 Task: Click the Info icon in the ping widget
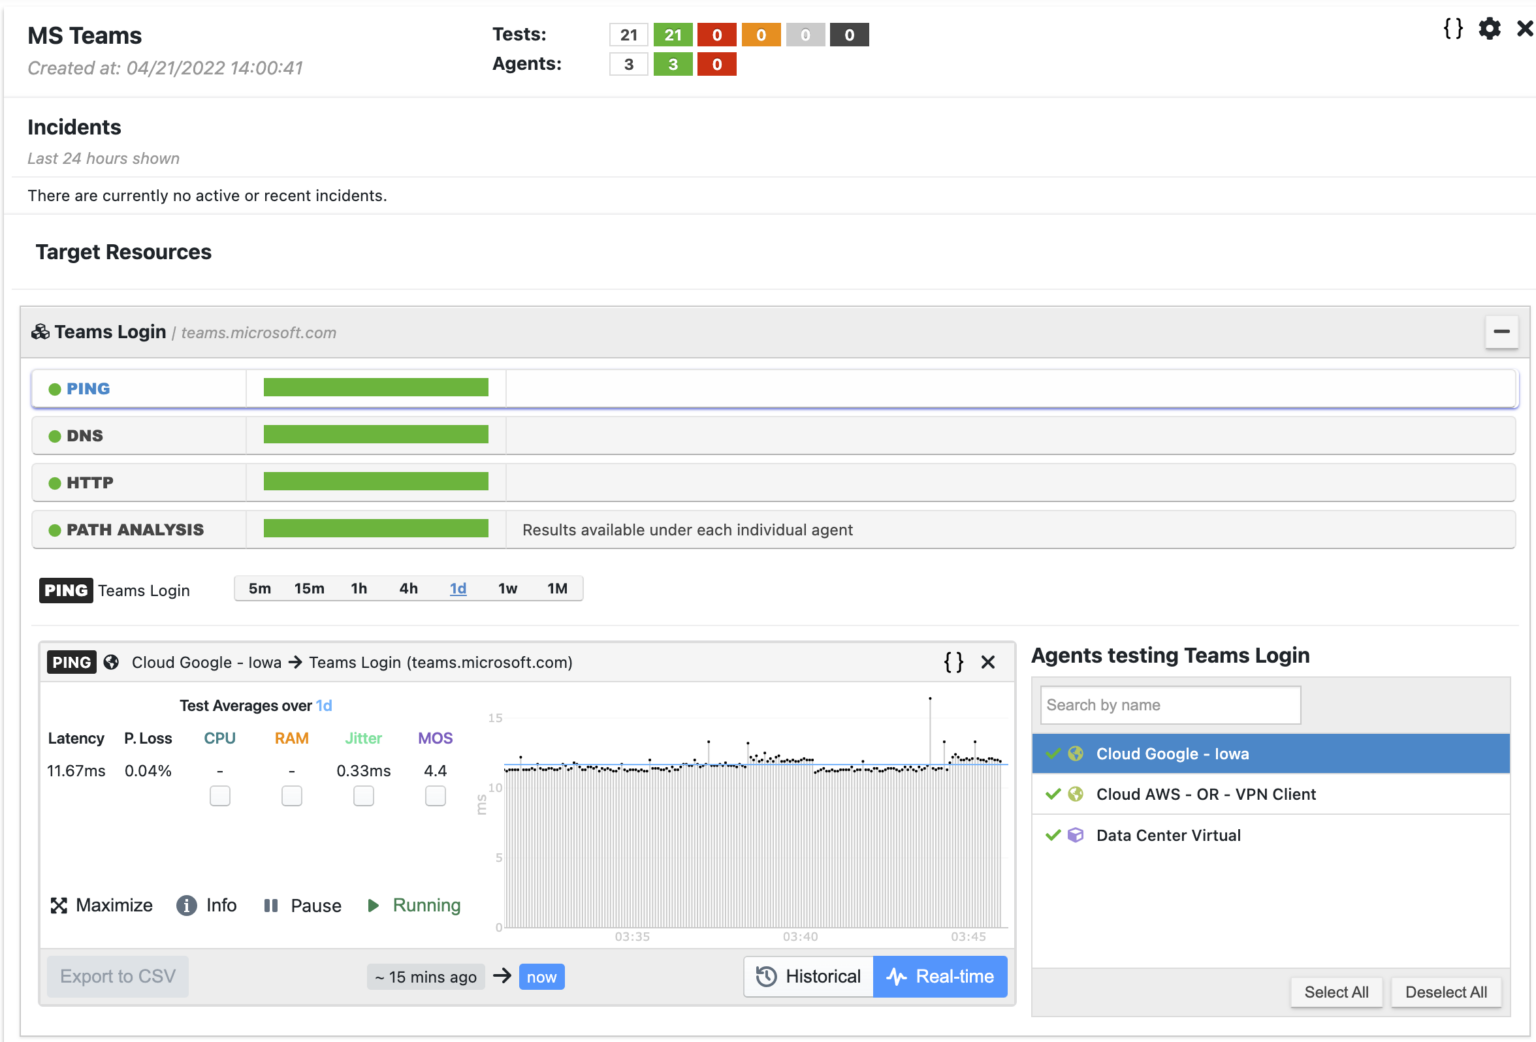pos(186,905)
